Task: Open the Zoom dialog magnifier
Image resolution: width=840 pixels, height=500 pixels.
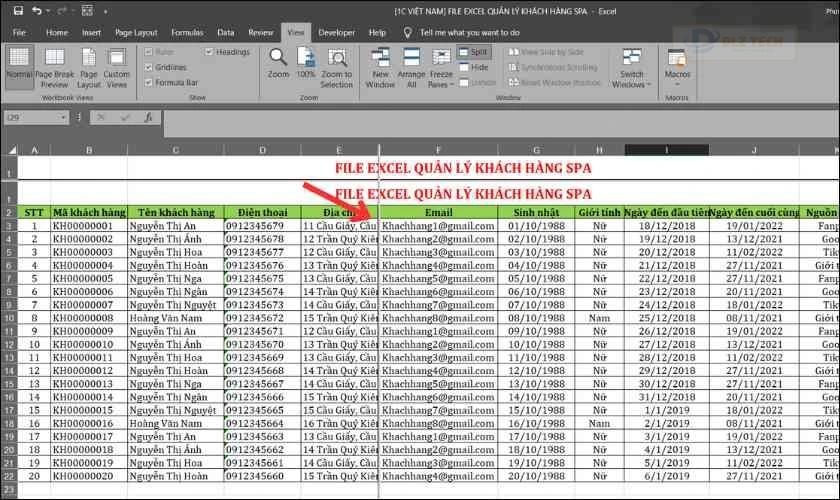Action: point(278,63)
